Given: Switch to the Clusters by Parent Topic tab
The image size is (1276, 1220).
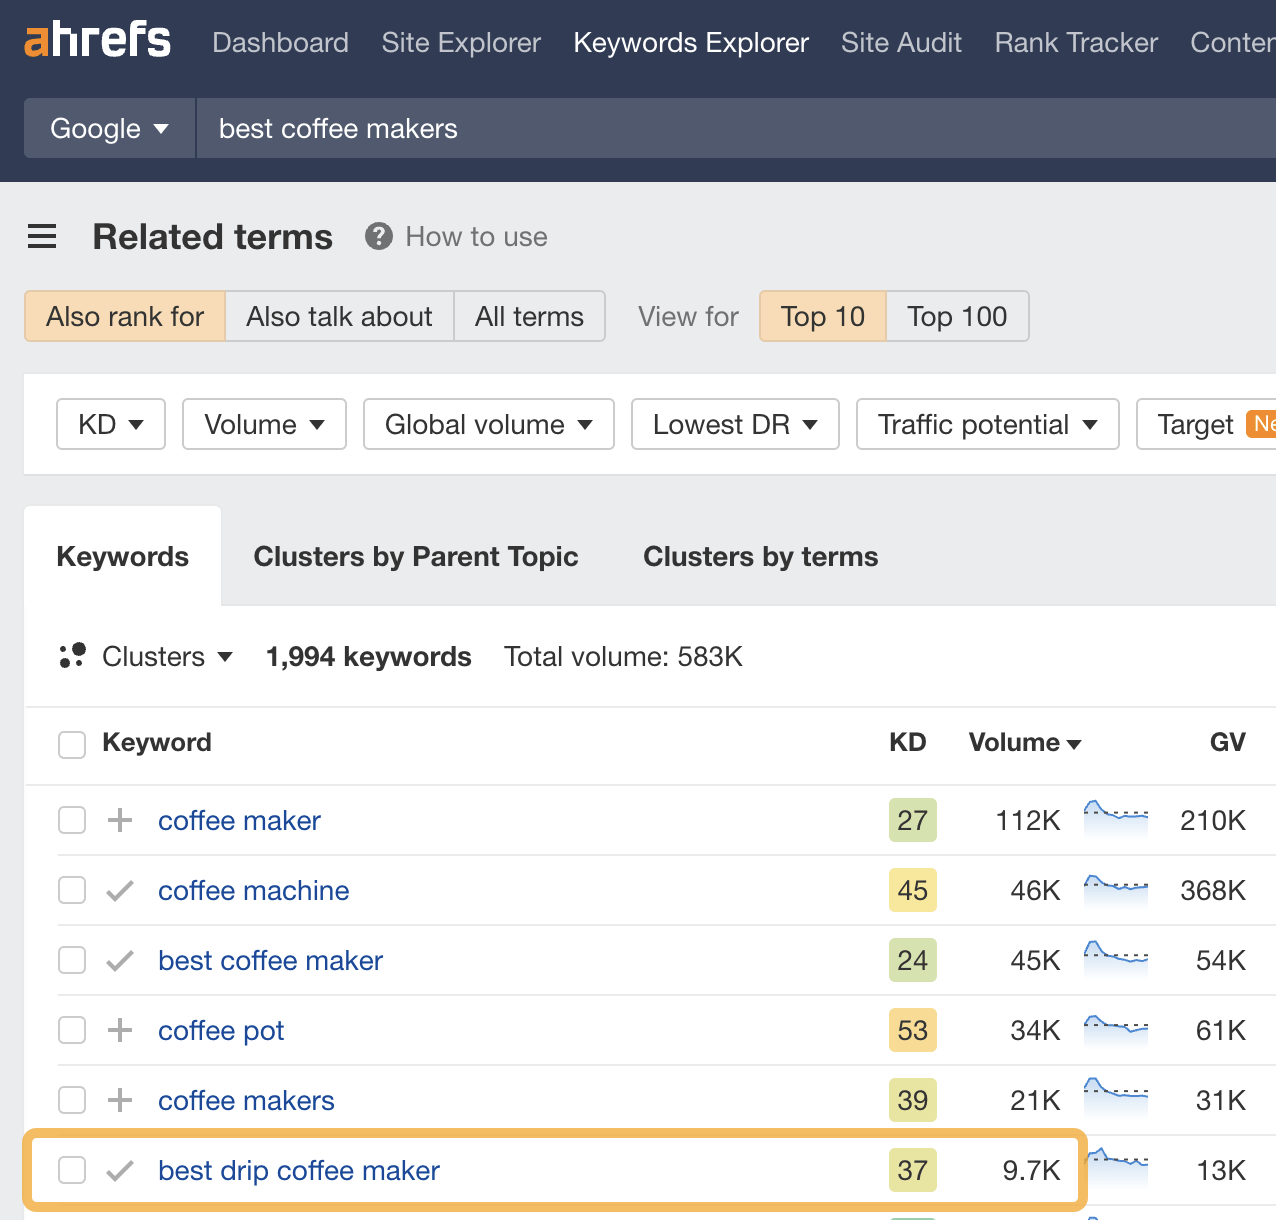Looking at the screenshot, I should coord(416,556).
